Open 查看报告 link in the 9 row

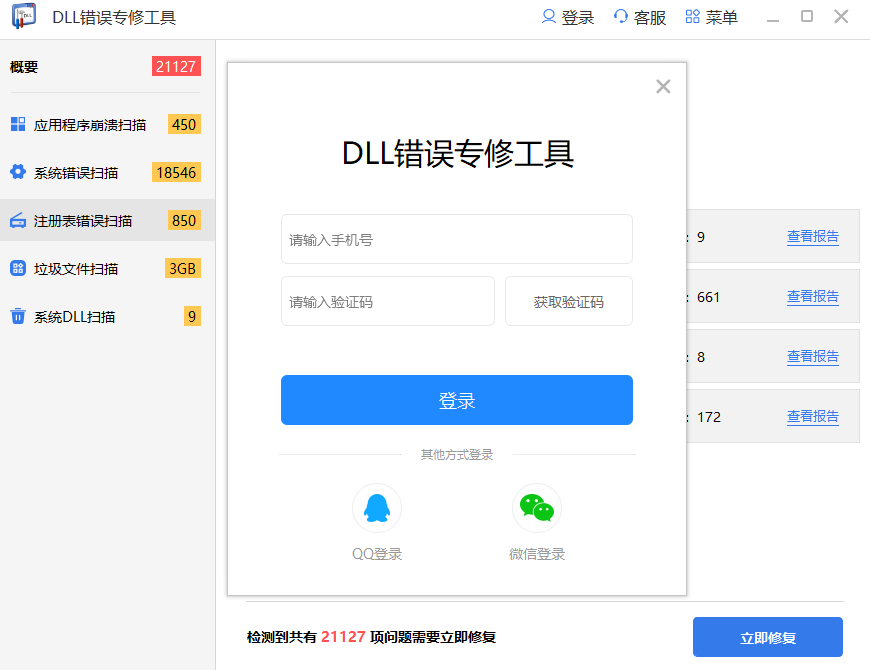point(813,237)
